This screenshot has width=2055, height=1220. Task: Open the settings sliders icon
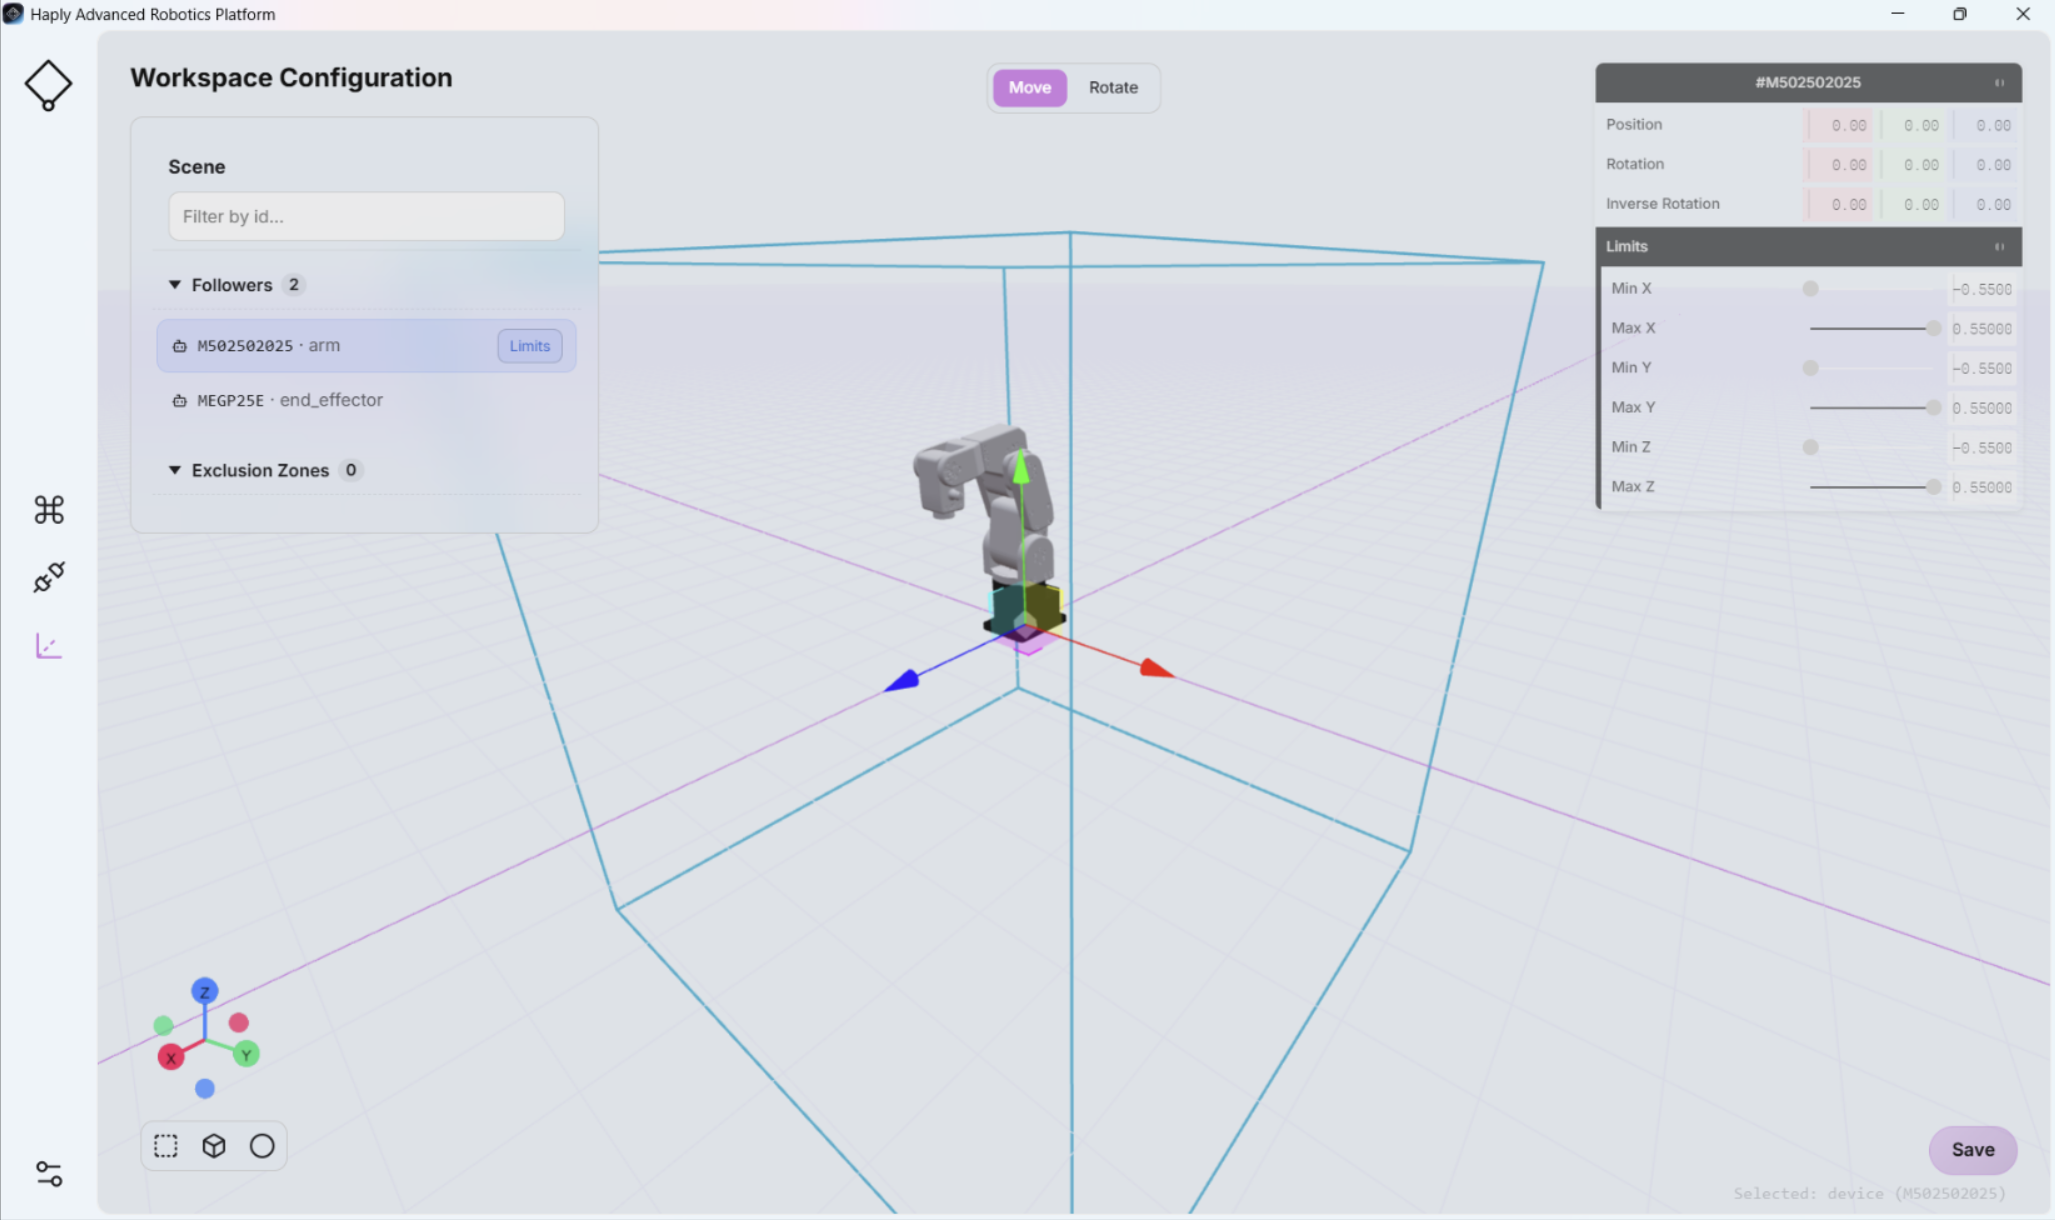click(49, 1173)
